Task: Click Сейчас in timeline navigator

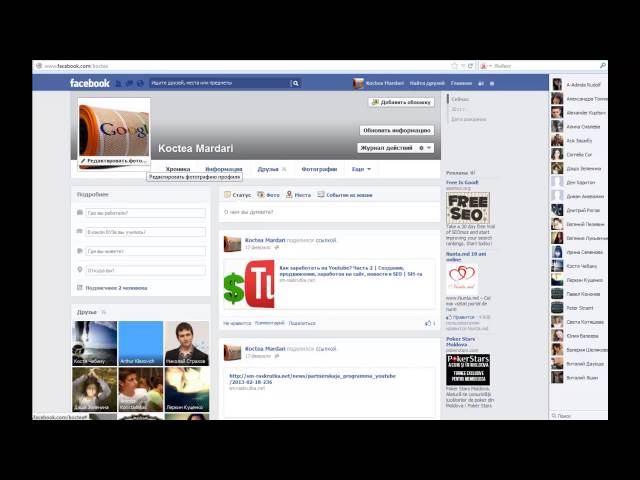Action: 460,99
